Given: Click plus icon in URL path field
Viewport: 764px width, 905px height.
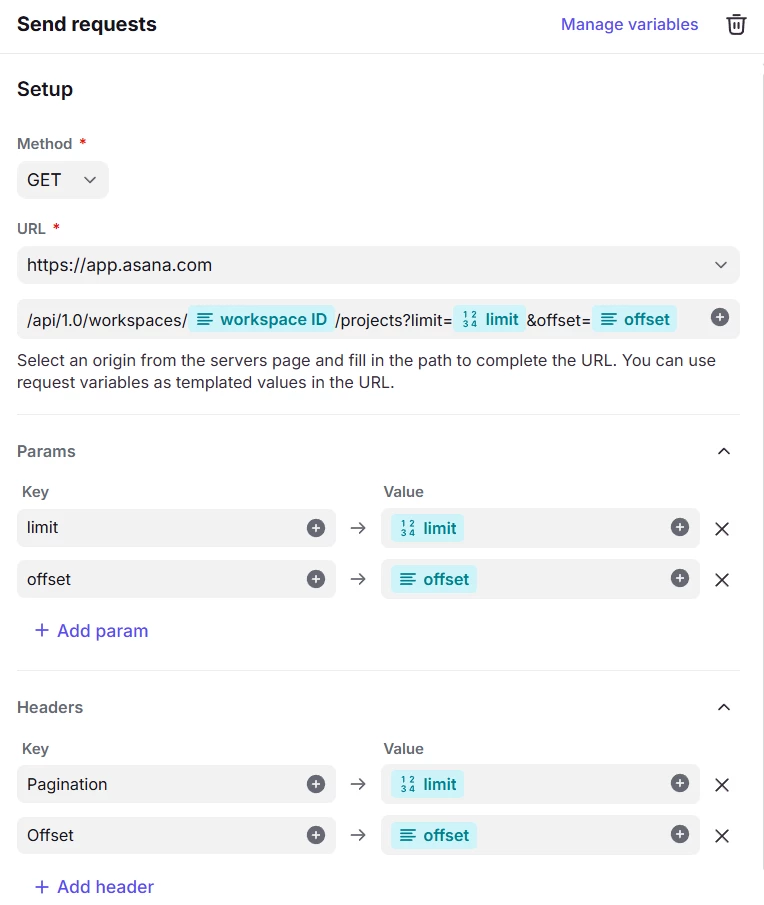Looking at the screenshot, I should point(720,318).
